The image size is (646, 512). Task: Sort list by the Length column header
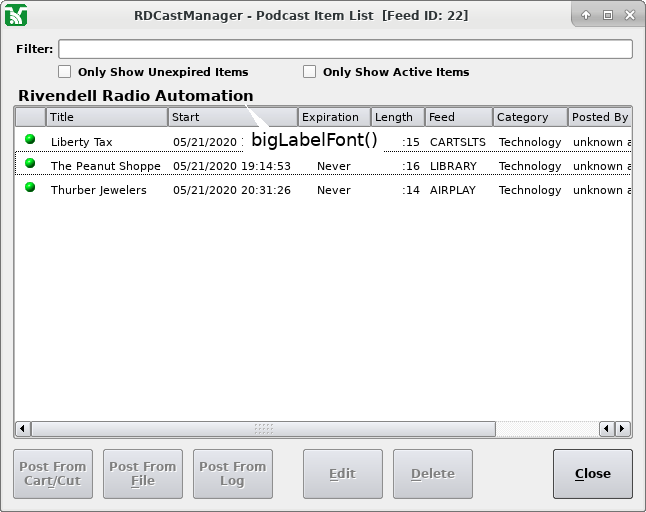point(397,117)
